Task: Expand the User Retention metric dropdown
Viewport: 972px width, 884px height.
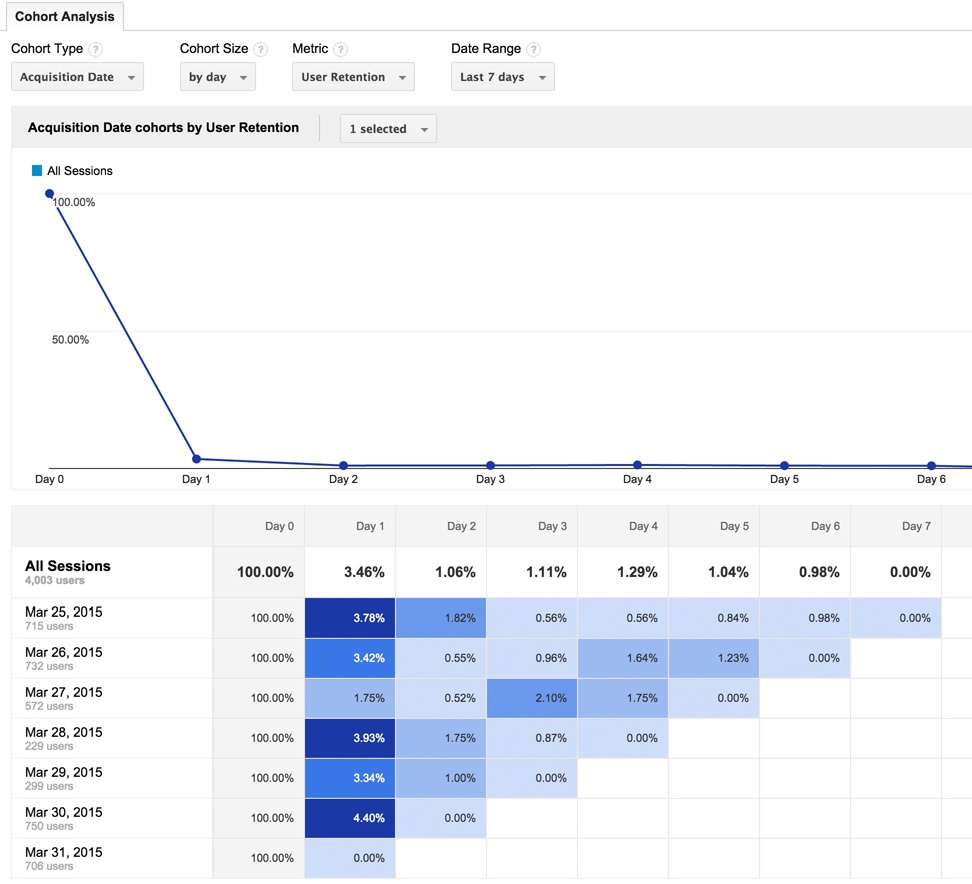Action: point(352,77)
